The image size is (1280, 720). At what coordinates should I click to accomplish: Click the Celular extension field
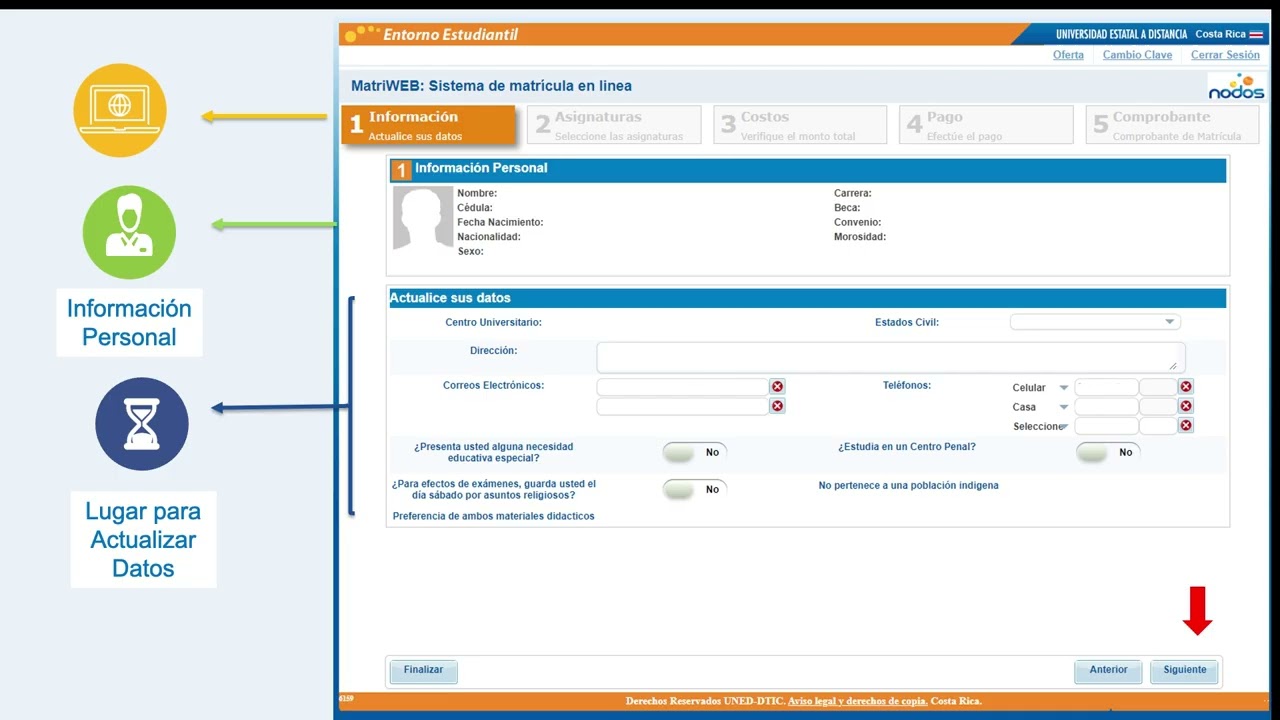[1158, 387]
